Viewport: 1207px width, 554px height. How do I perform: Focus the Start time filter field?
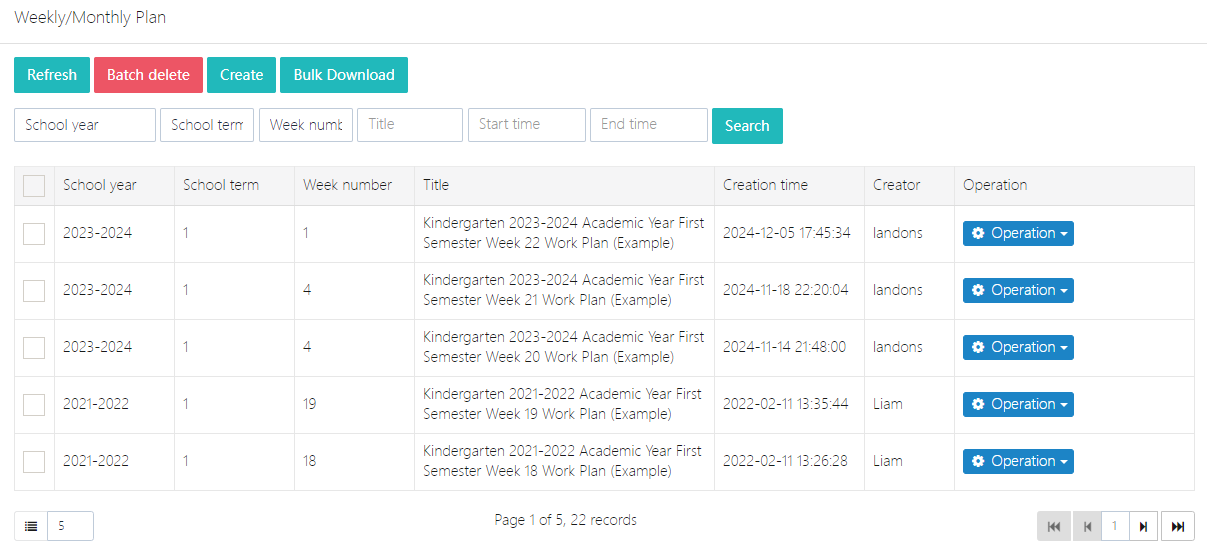527,125
